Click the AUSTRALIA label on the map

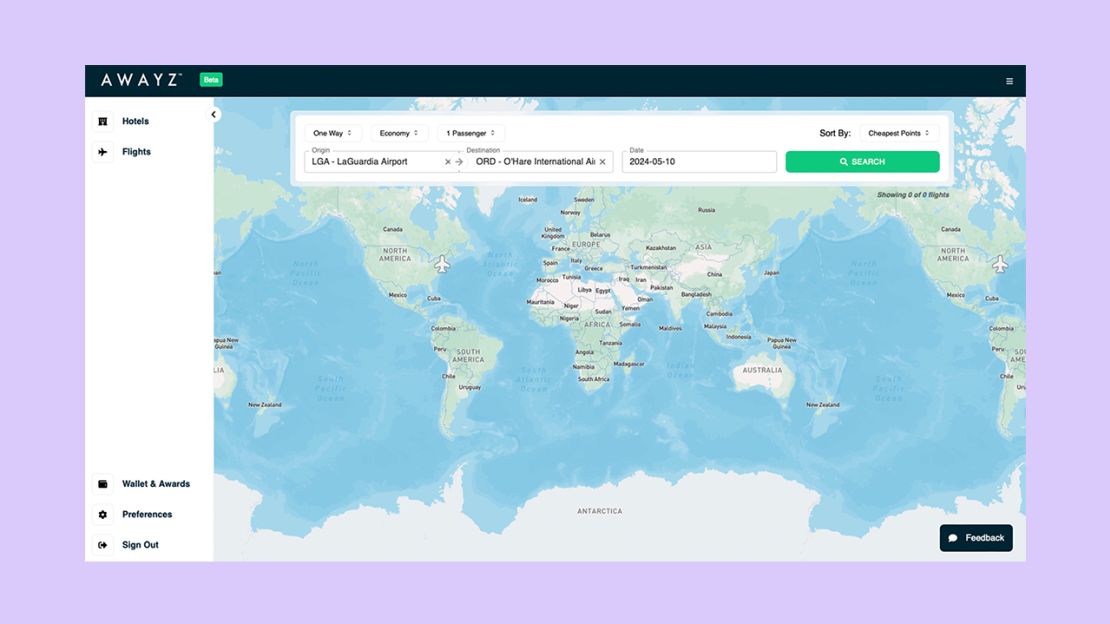[762, 370]
